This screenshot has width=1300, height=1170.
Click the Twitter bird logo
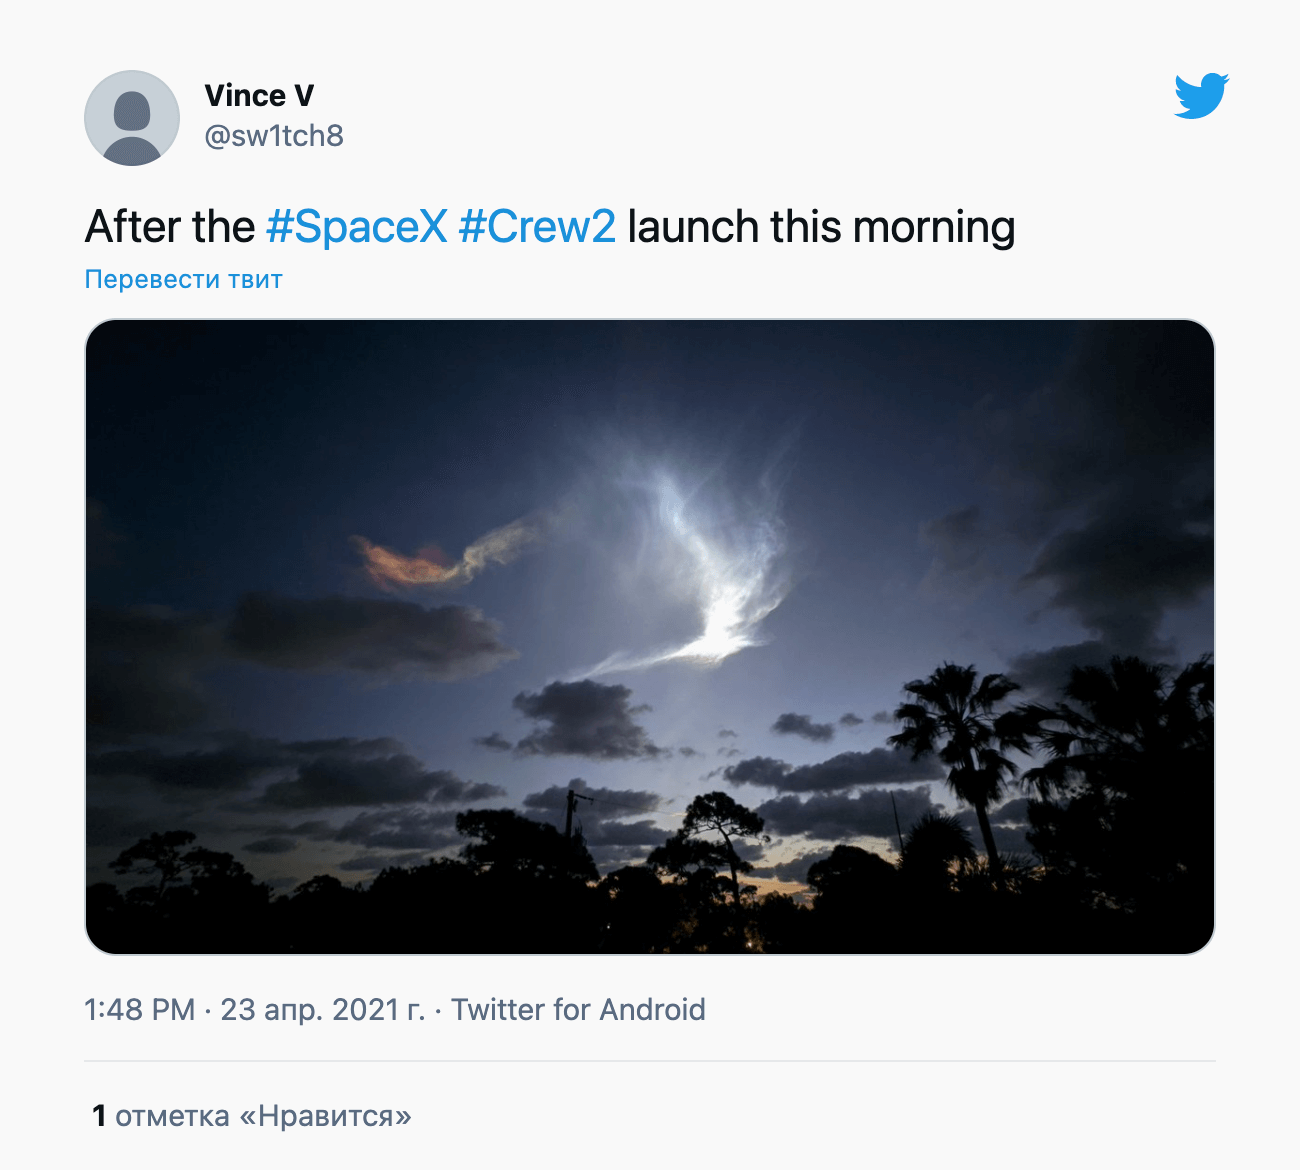pos(1201,96)
